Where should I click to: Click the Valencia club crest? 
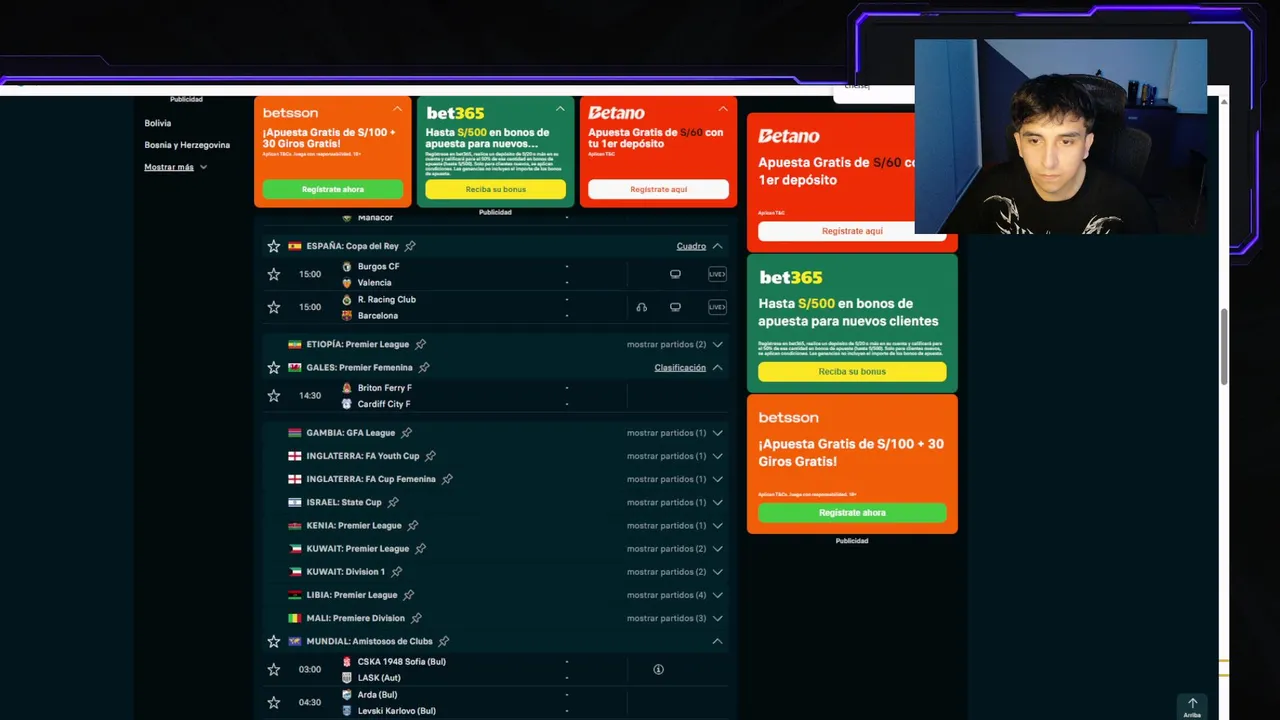coord(347,283)
